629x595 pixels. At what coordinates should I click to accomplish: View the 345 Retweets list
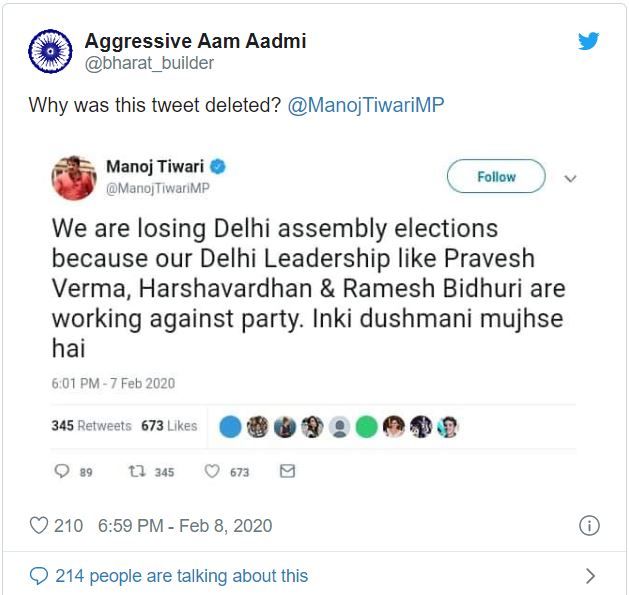[x=91, y=426]
